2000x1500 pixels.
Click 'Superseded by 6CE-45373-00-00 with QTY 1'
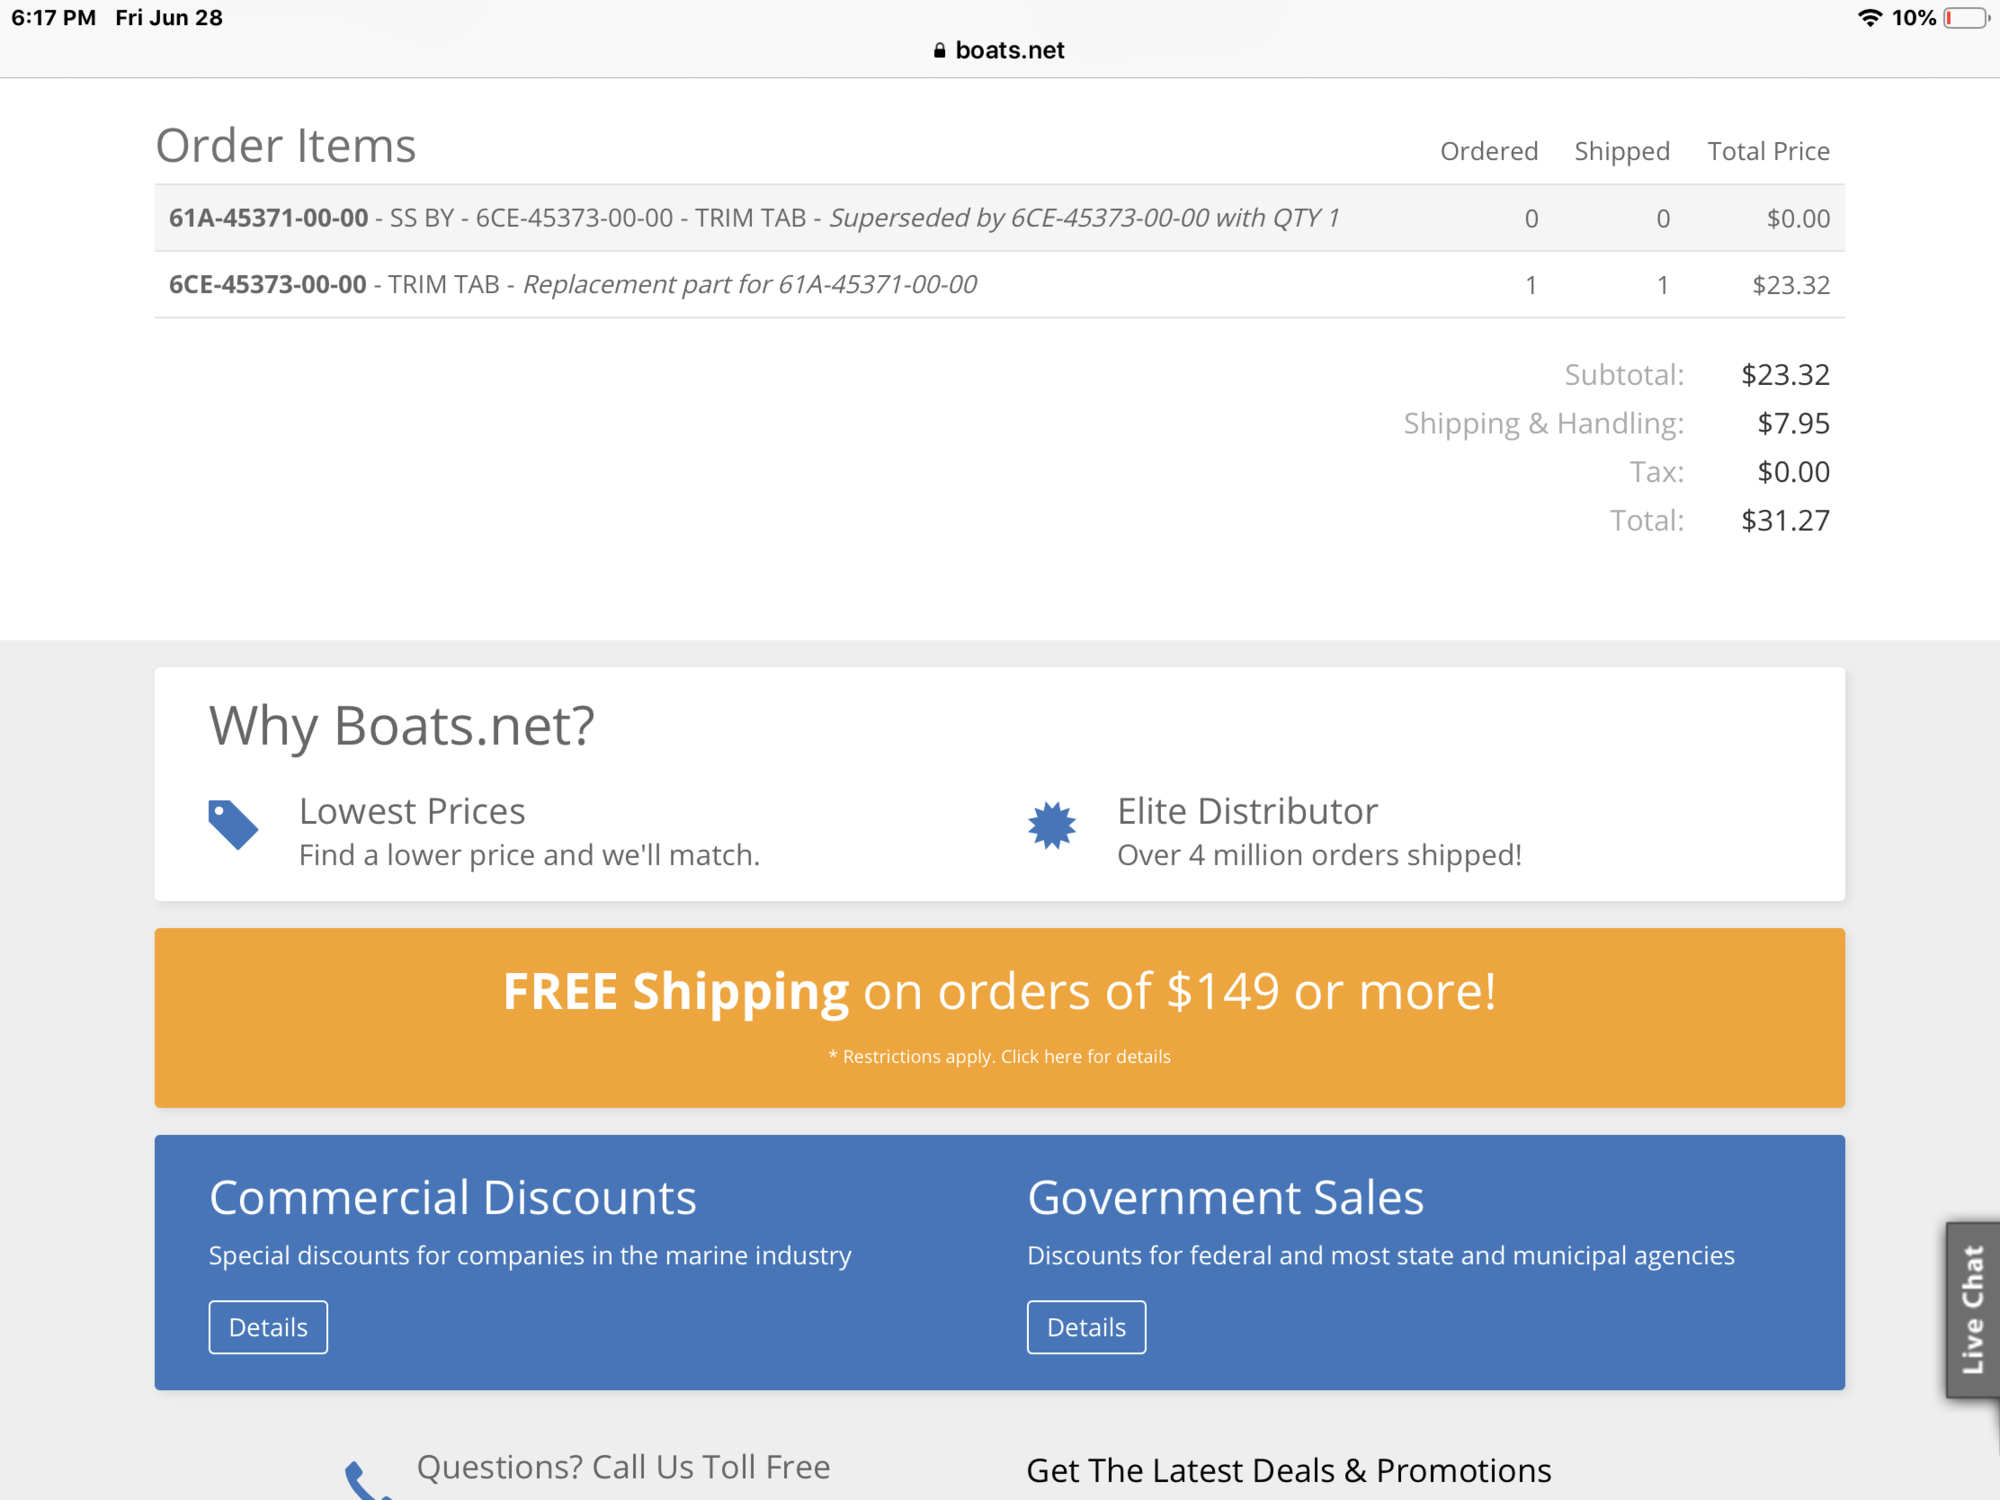pyautogui.click(x=1084, y=218)
